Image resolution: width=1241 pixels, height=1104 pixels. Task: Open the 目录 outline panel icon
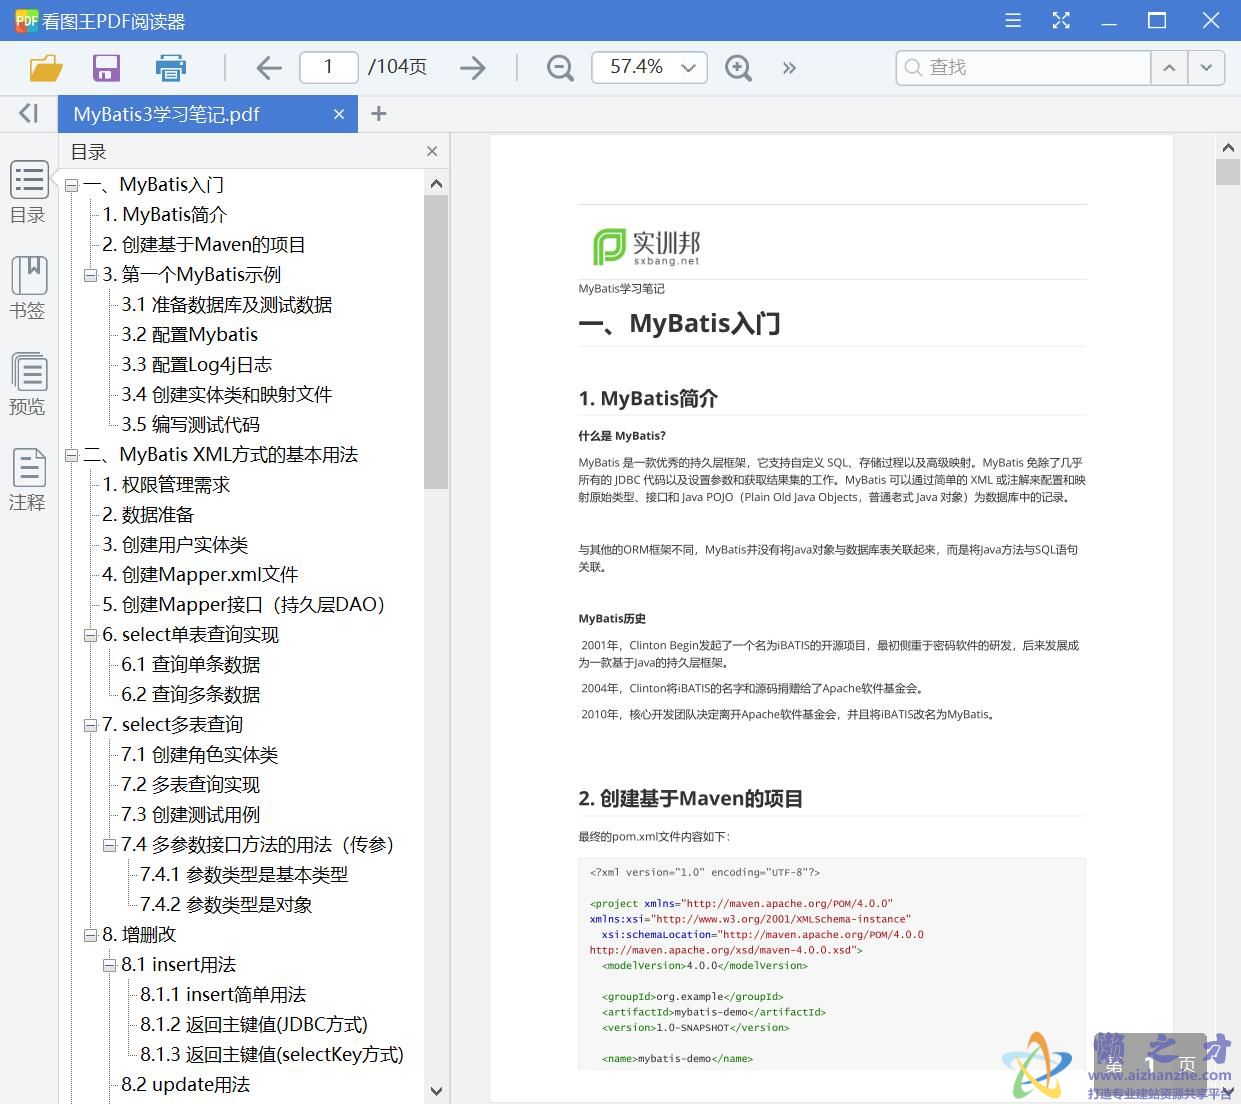pyautogui.click(x=28, y=192)
